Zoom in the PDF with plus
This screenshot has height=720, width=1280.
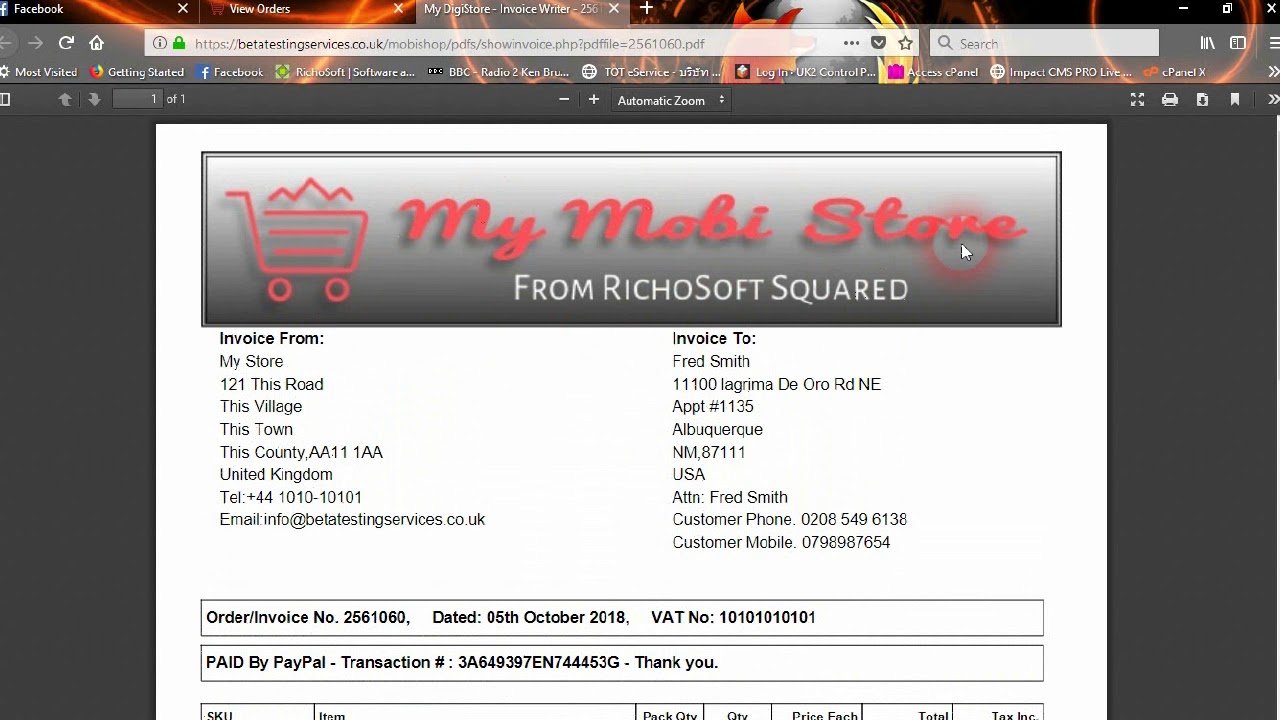[594, 99]
